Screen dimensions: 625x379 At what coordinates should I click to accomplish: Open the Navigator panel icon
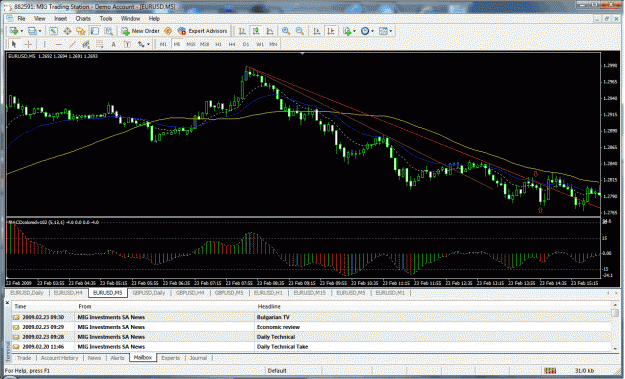(x=81, y=31)
